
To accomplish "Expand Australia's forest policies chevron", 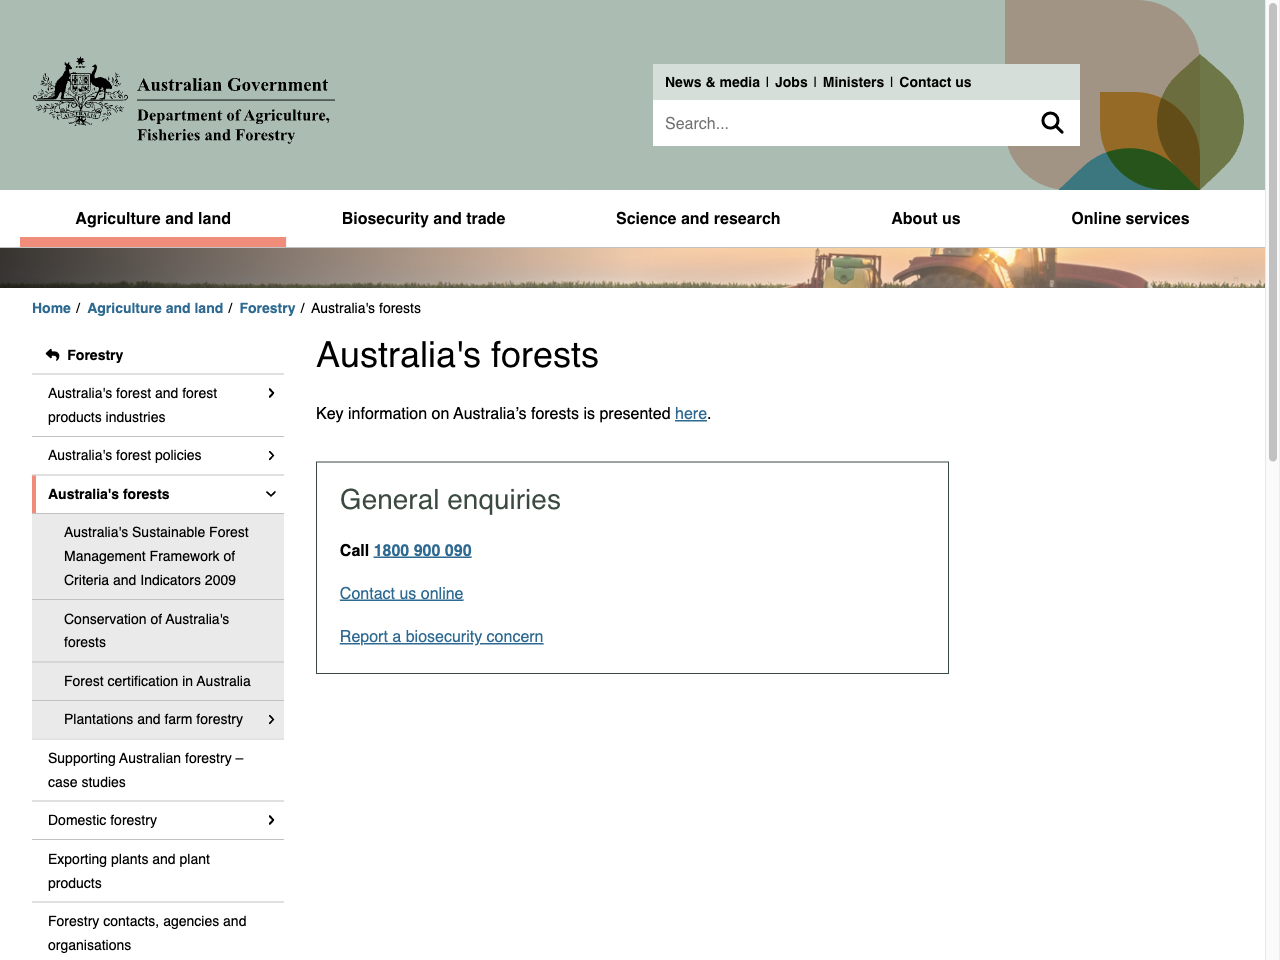I will pos(271,456).
